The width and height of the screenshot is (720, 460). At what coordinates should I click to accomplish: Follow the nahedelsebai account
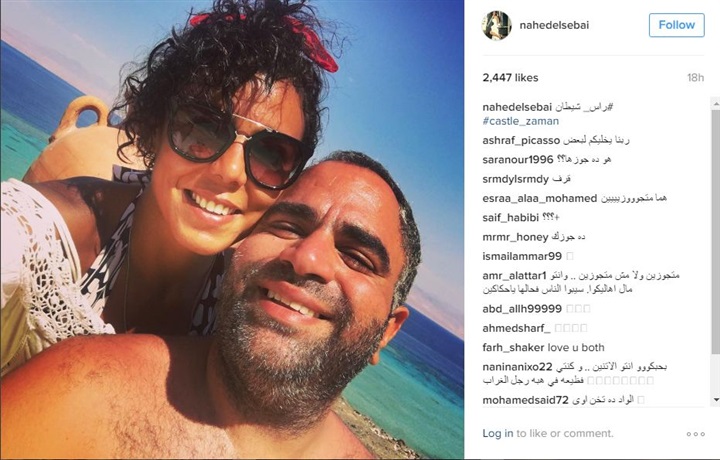point(676,25)
